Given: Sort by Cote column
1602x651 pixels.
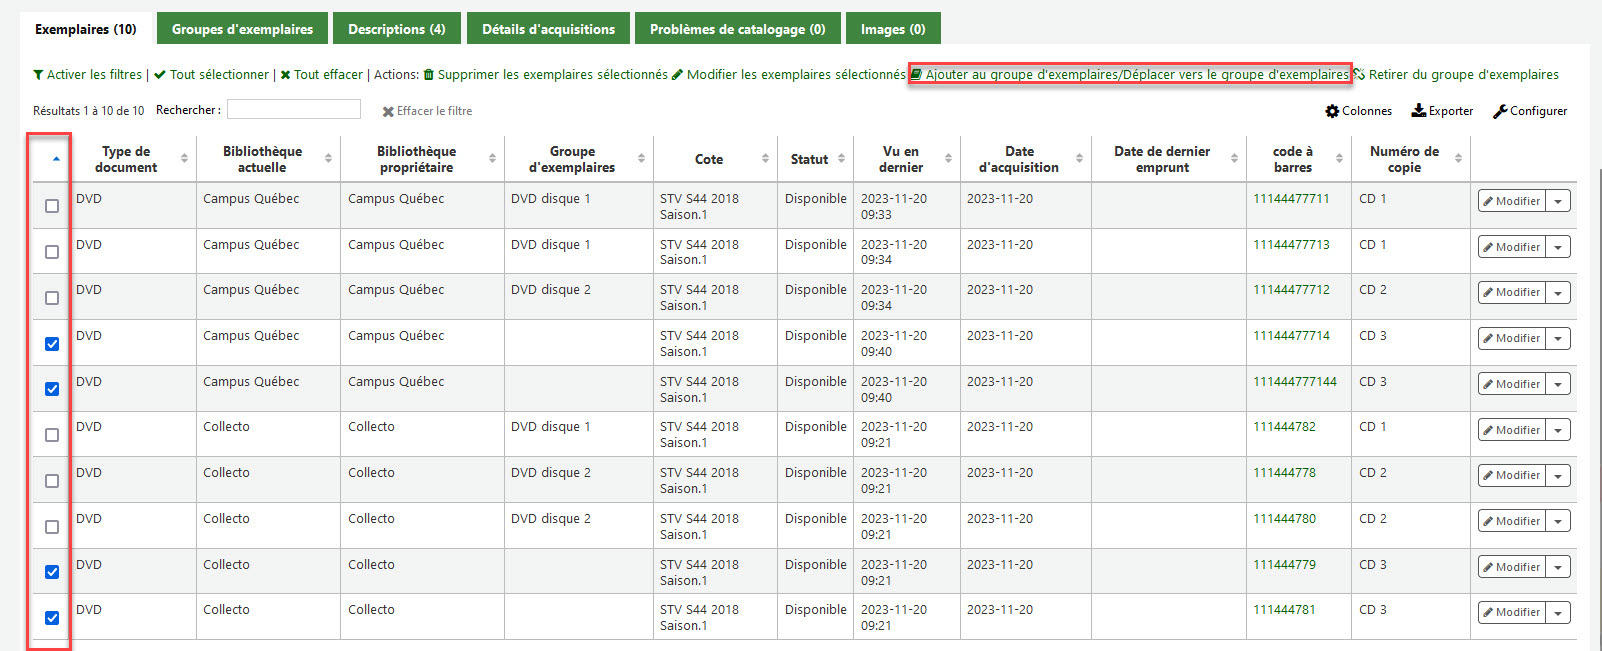Looking at the screenshot, I should tap(715, 159).
